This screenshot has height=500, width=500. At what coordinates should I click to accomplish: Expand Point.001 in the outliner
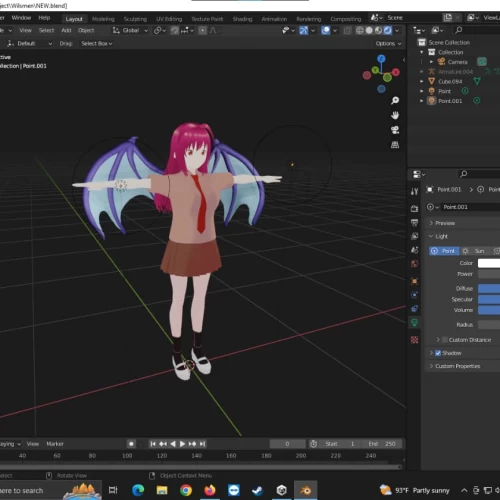pyautogui.click(x=422, y=101)
